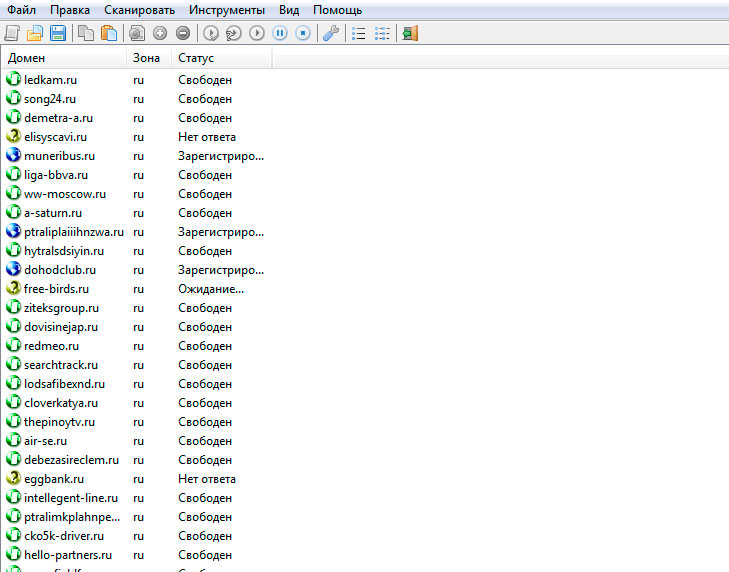Sort by the Домен column header
Viewport: 729px width, 572px height.
tap(64, 58)
